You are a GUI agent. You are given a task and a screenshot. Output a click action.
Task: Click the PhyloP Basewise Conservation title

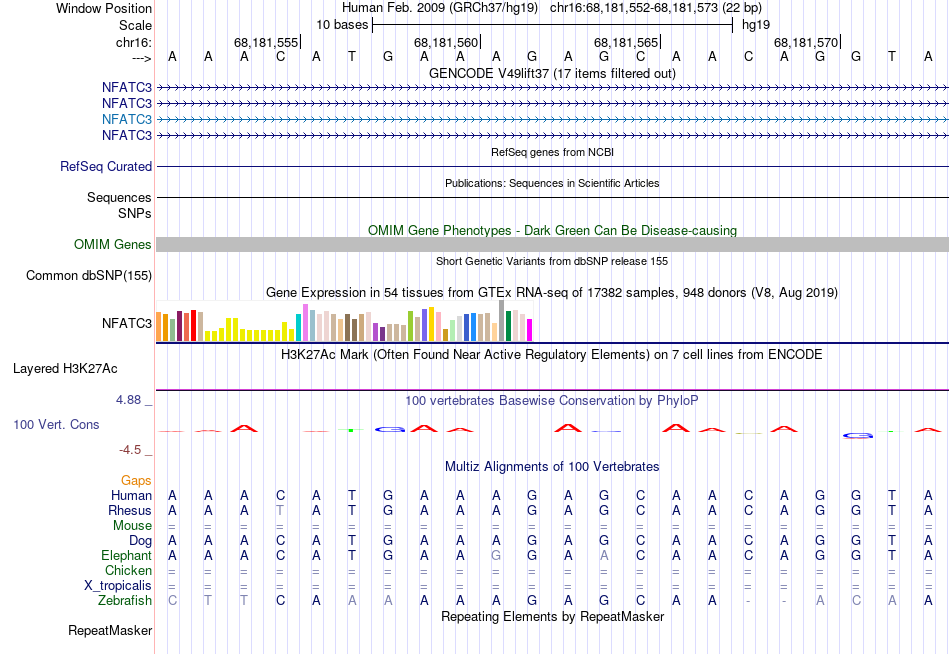pyautogui.click(x=552, y=401)
